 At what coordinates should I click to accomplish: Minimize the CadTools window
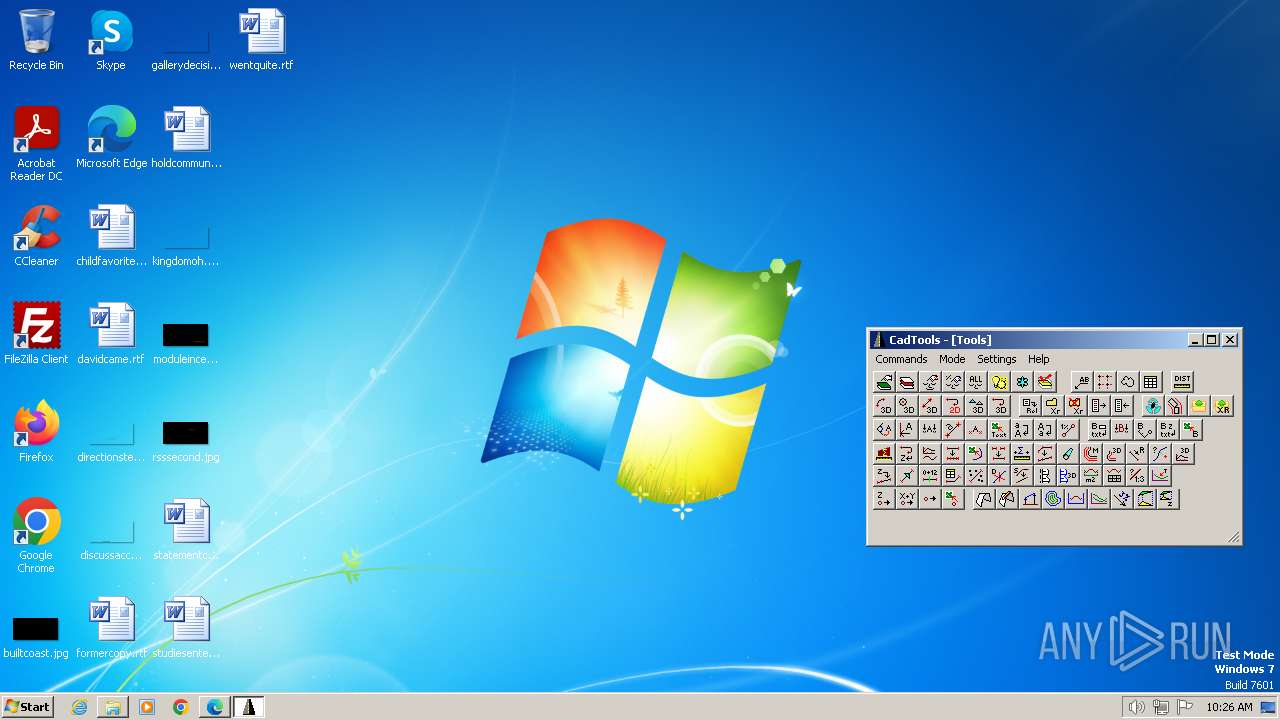(1195, 340)
